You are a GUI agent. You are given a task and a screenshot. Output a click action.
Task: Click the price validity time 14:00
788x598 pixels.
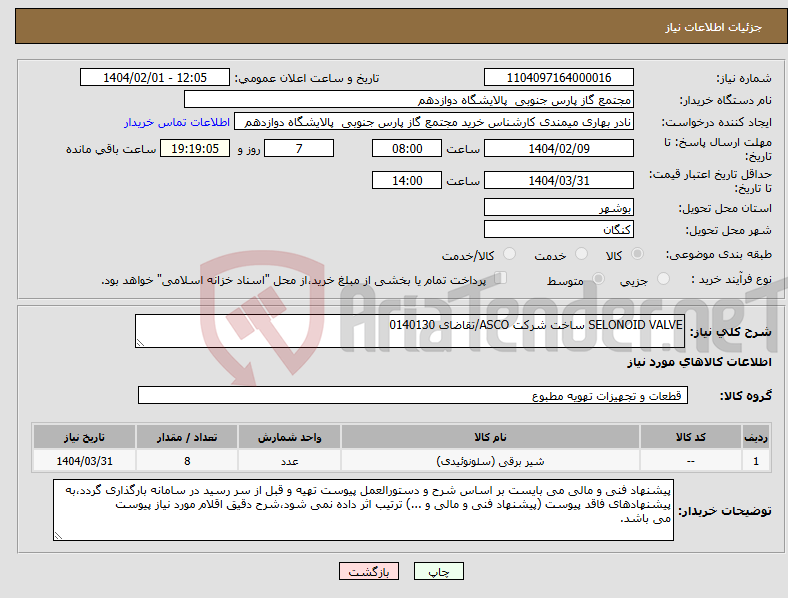(407, 180)
